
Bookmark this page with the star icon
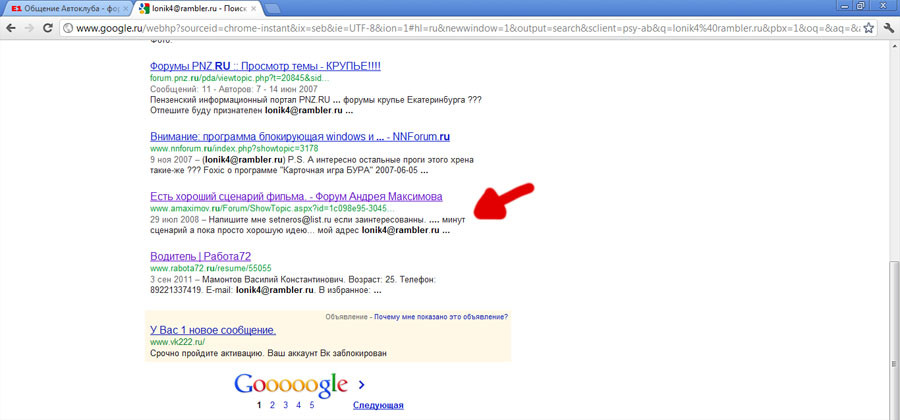869,28
